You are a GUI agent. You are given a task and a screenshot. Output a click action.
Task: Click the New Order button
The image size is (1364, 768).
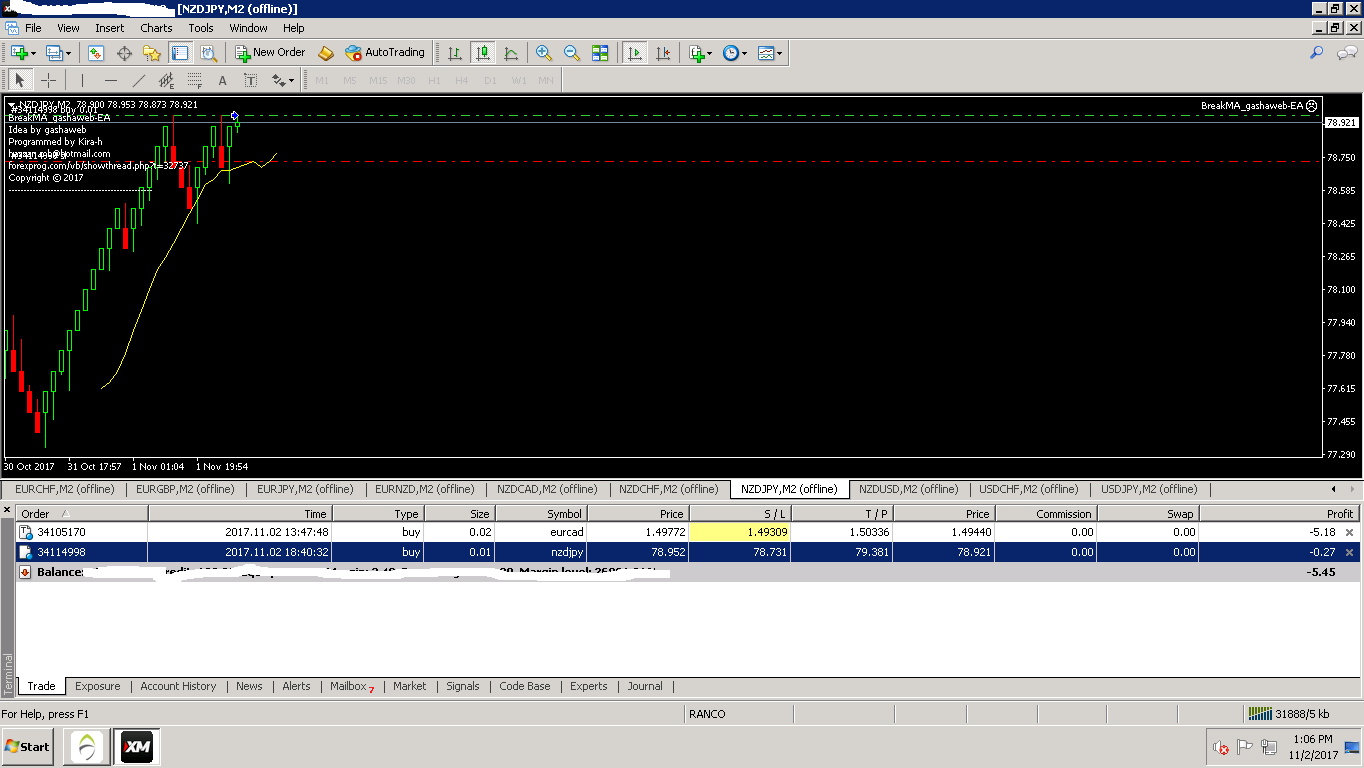pos(270,53)
